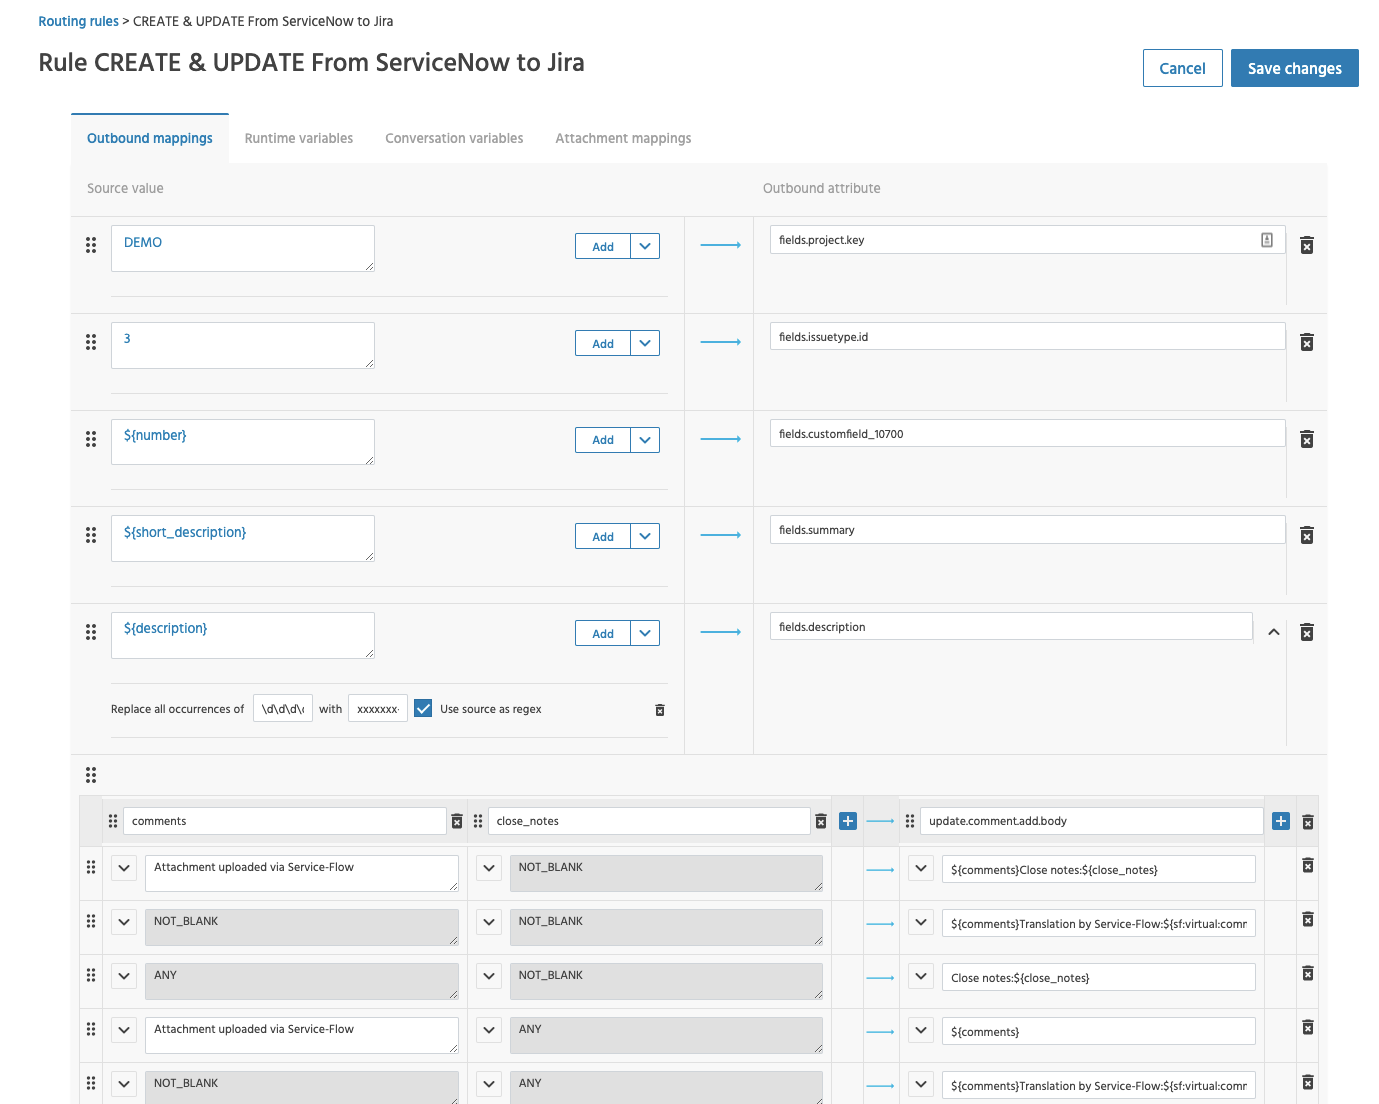Image resolution: width=1379 pixels, height=1104 pixels.
Task: Delete the fields.project.key mapping row
Action: click(x=1306, y=245)
